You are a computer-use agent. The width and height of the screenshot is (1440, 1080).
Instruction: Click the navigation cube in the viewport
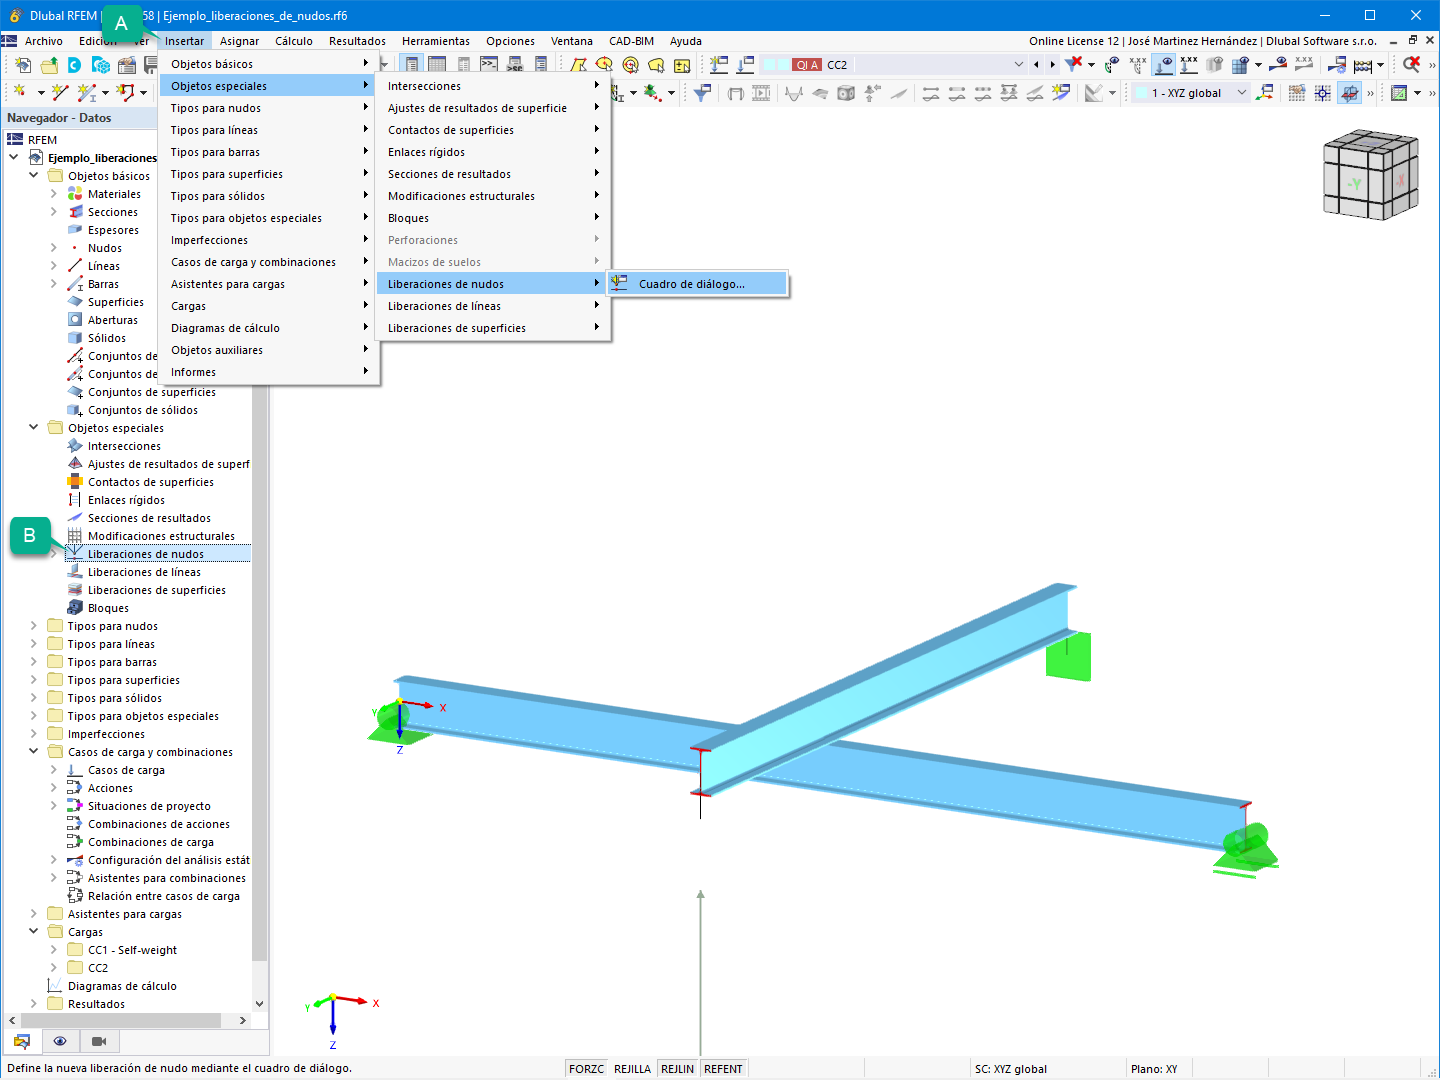click(1370, 173)
